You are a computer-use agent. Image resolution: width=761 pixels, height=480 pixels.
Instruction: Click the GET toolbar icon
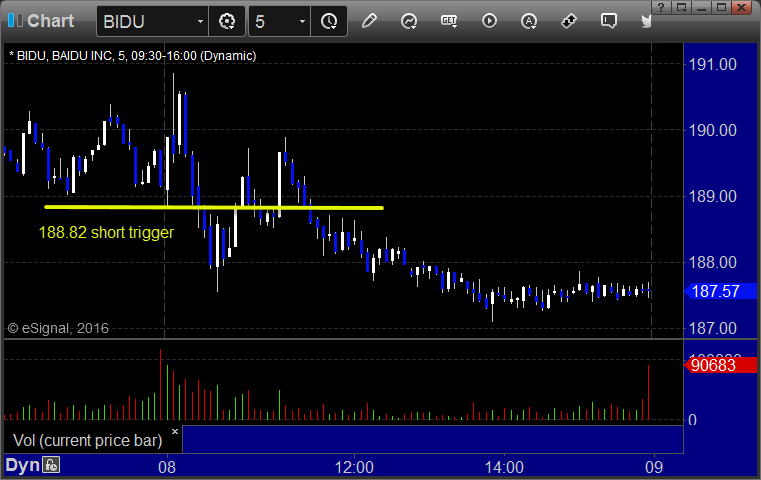coord(449,21)
